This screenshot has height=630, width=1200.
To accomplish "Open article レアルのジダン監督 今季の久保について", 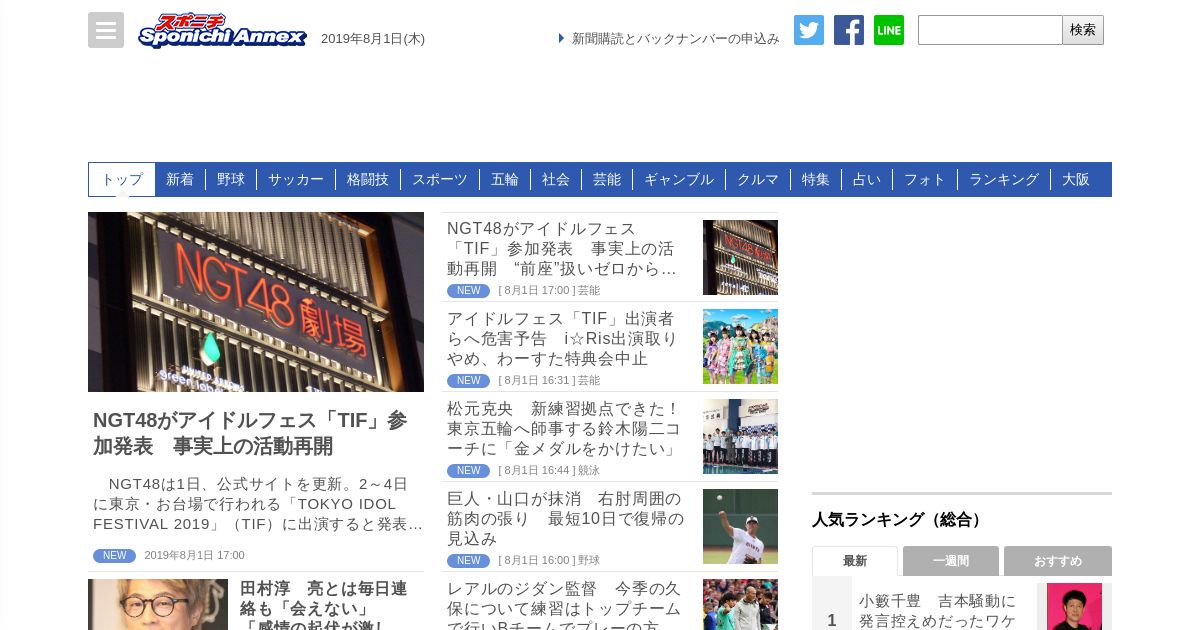I will (564, 605).
